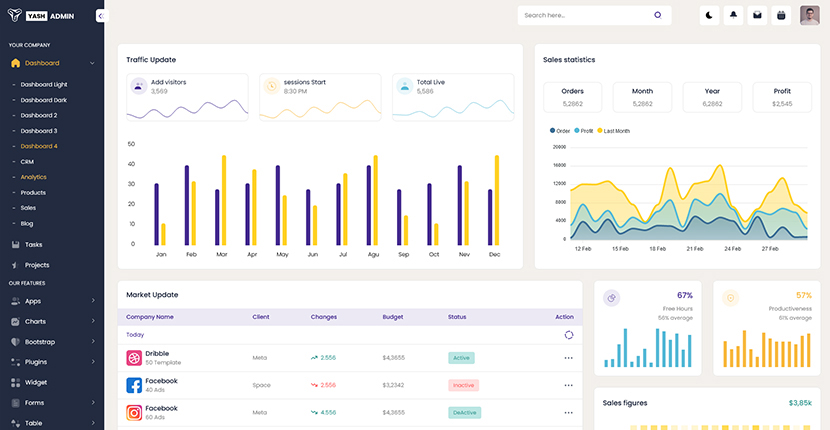Image resolution: width=830 pixels, height=430 pixels.
Task: Click the sessions Start clock icon
Action: (x=272, y=86)
